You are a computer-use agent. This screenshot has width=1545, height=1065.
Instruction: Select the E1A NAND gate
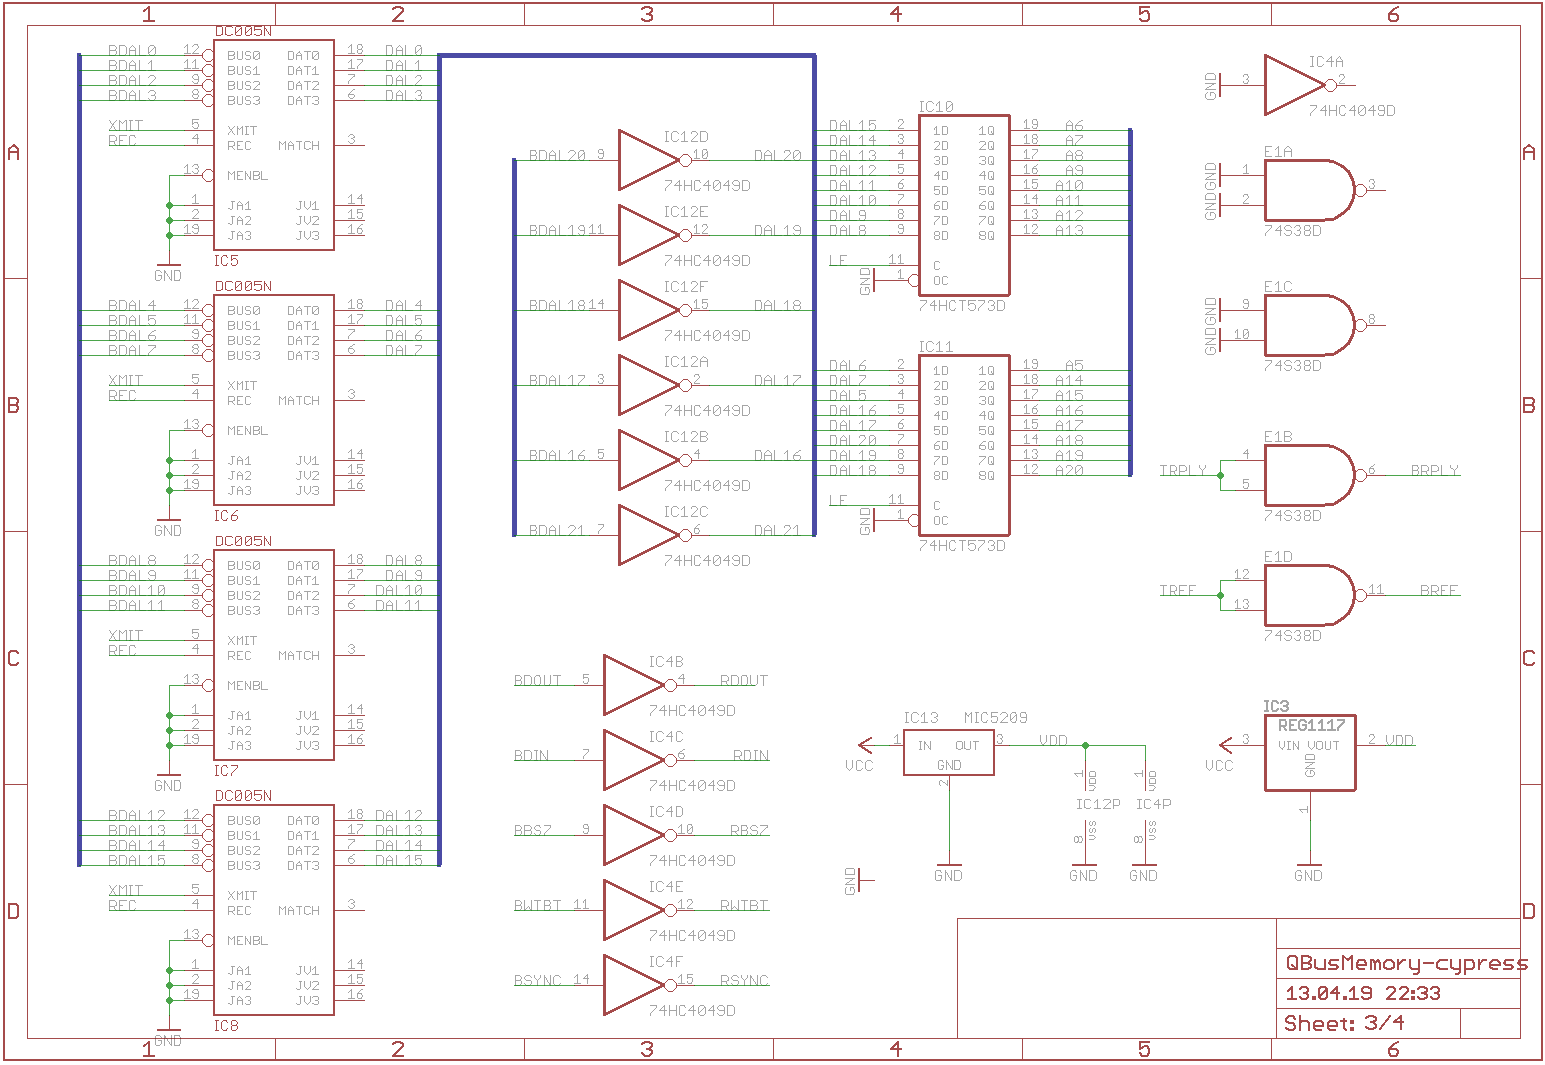tap(1314, 190)
